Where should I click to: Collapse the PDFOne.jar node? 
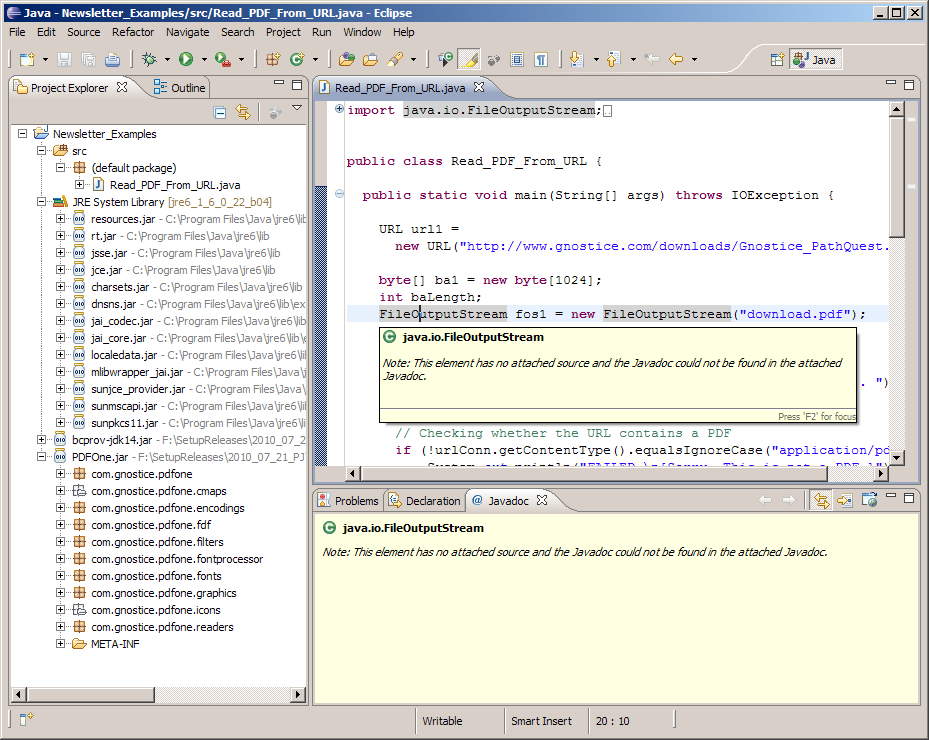coord(41,456)
